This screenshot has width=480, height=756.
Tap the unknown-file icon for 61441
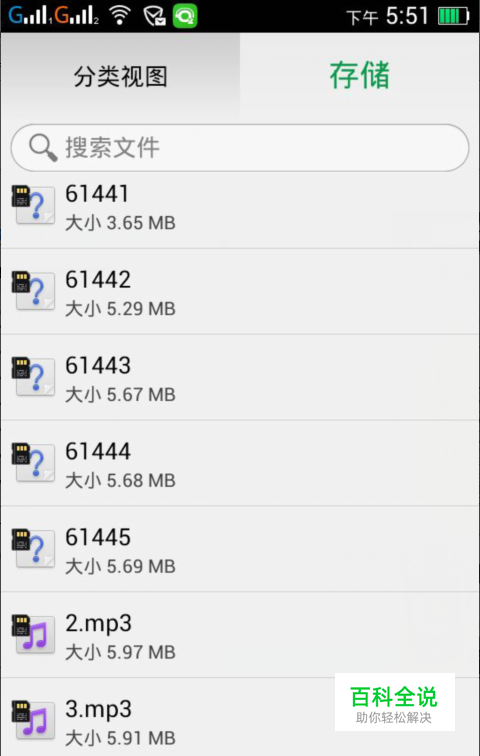(33, 204)
